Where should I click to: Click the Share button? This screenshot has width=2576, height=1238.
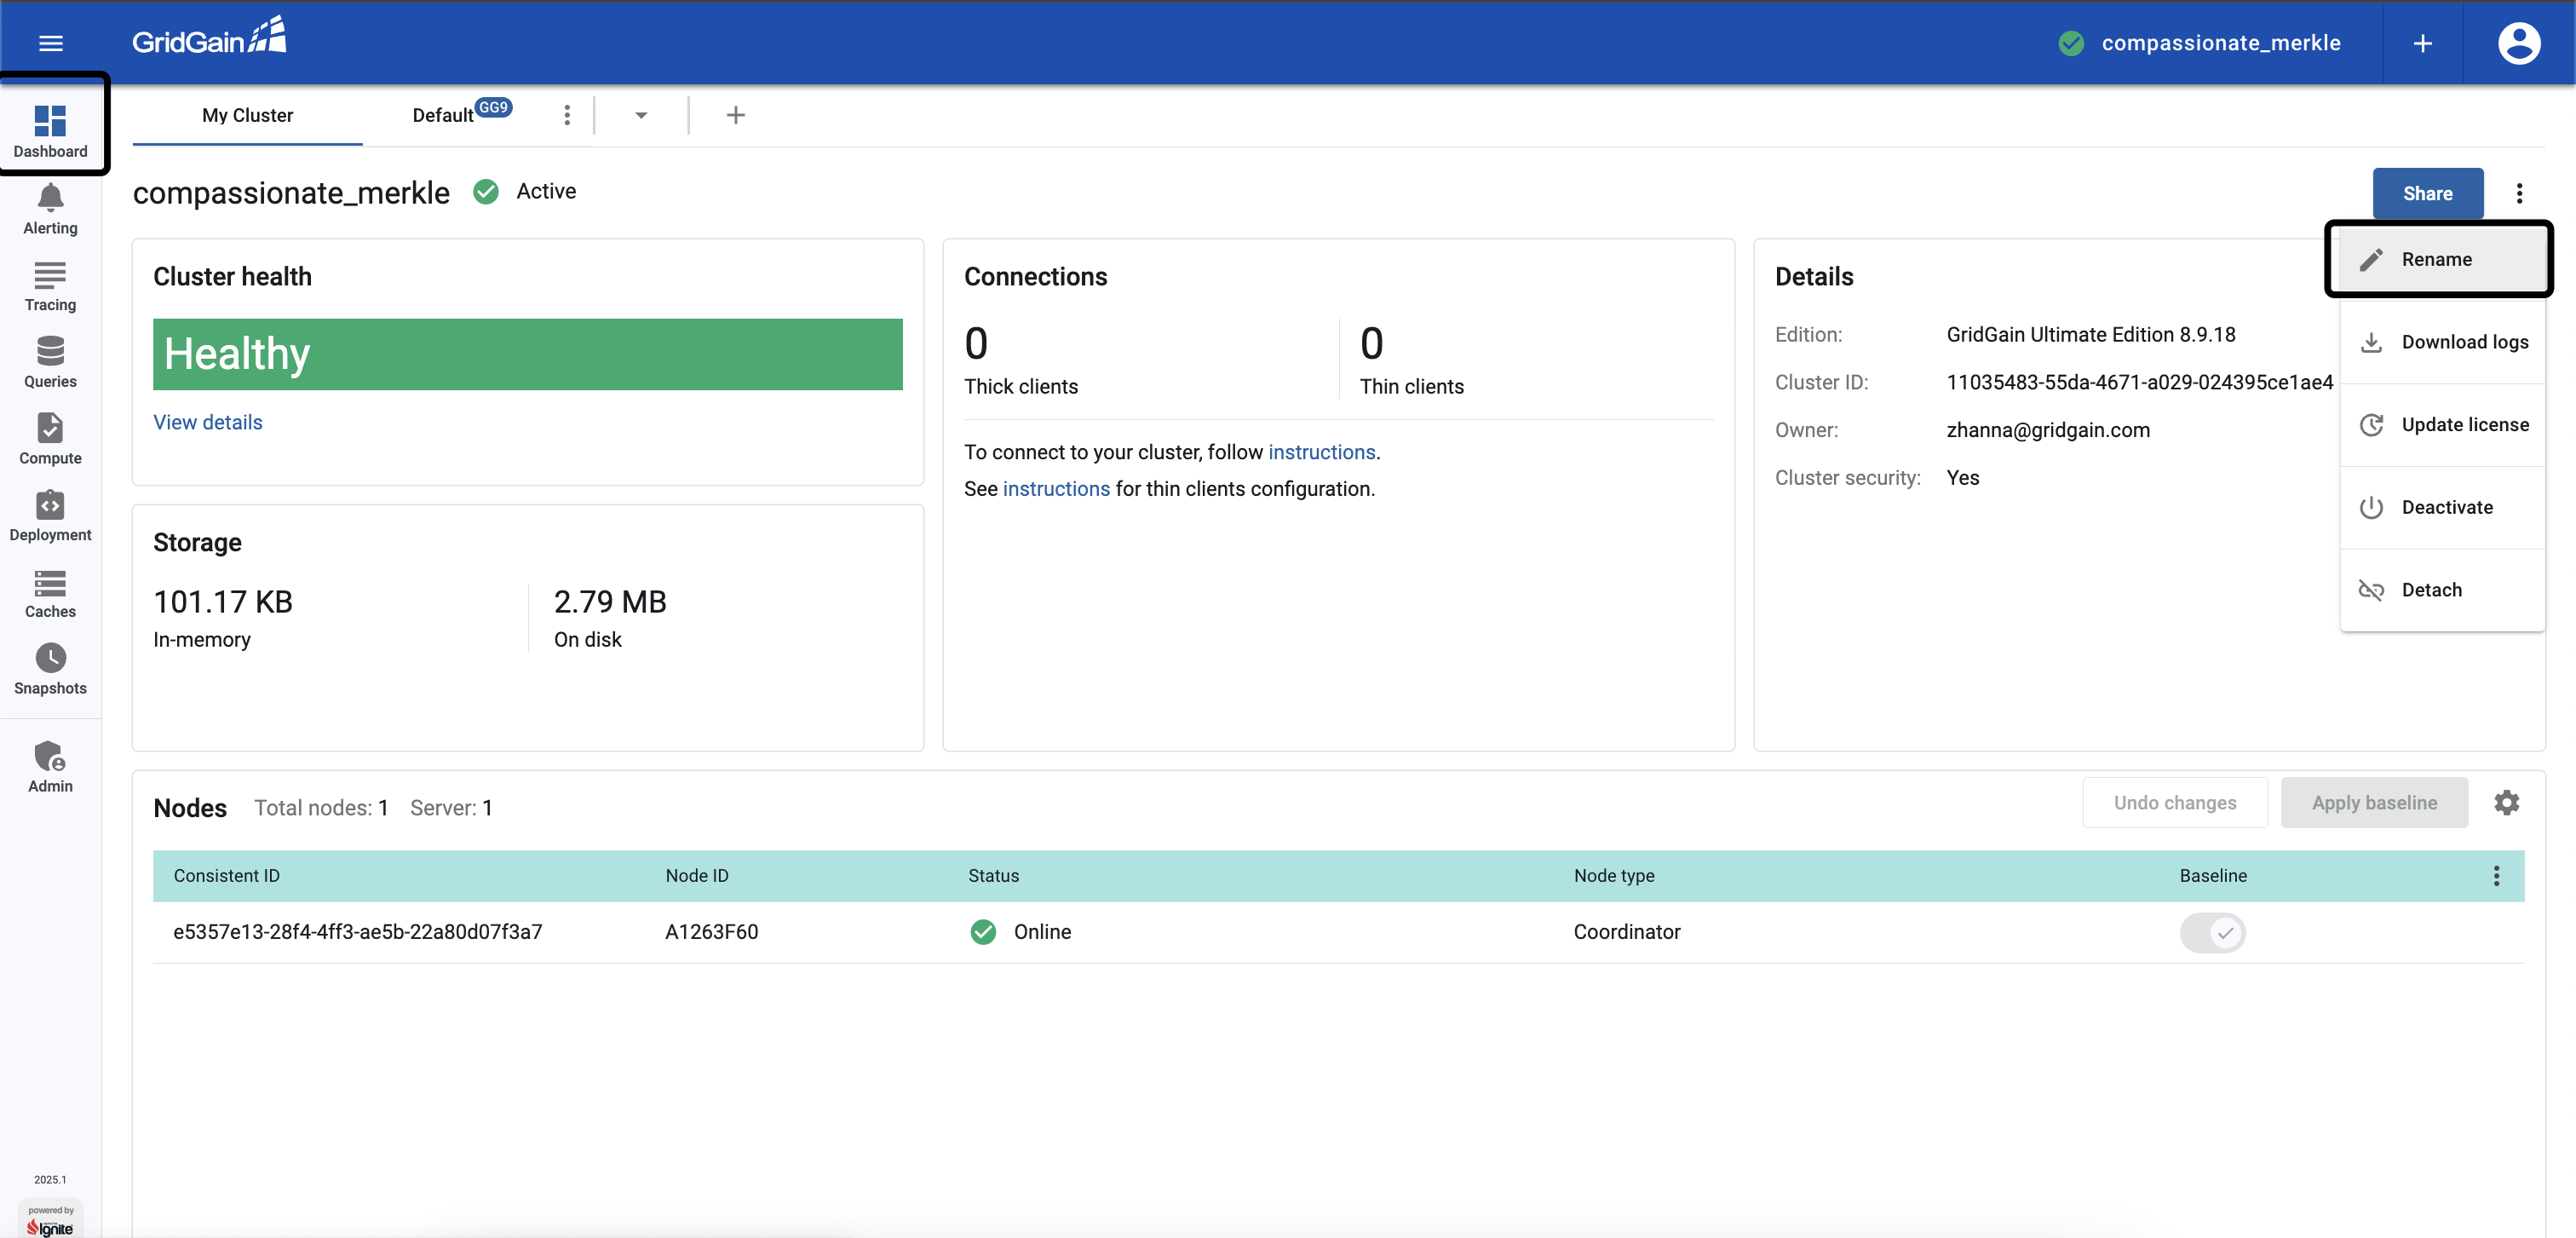tap(2427, 194)
